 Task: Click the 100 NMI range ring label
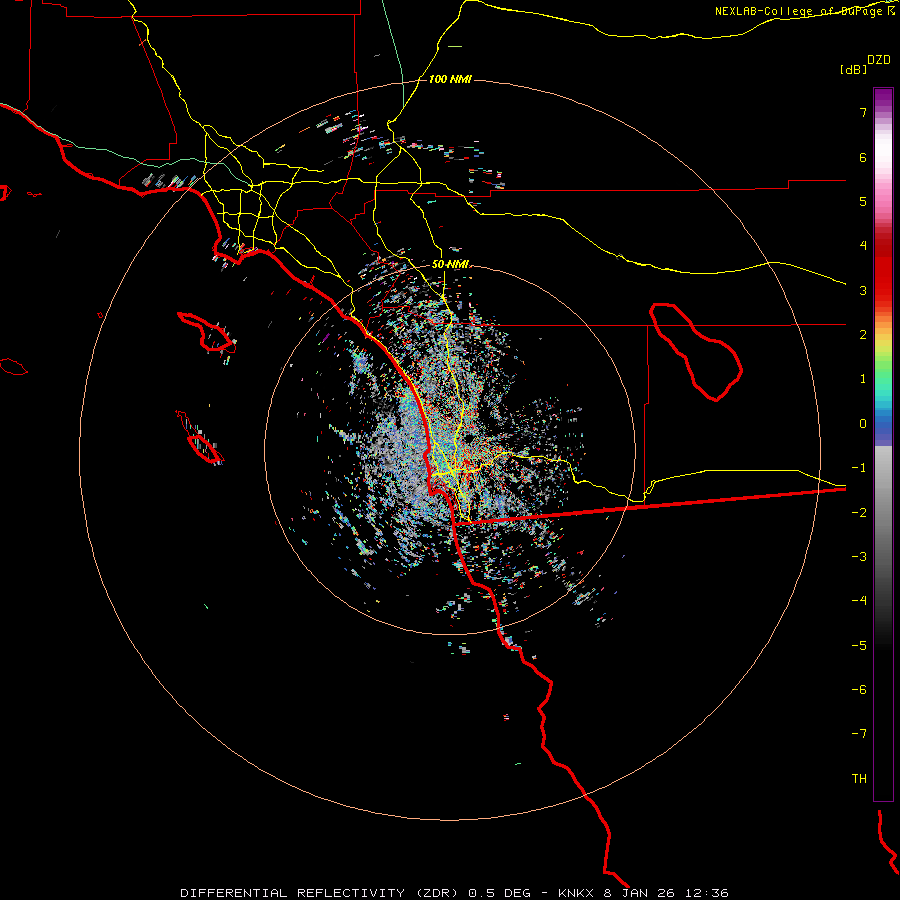coord(450,79)
